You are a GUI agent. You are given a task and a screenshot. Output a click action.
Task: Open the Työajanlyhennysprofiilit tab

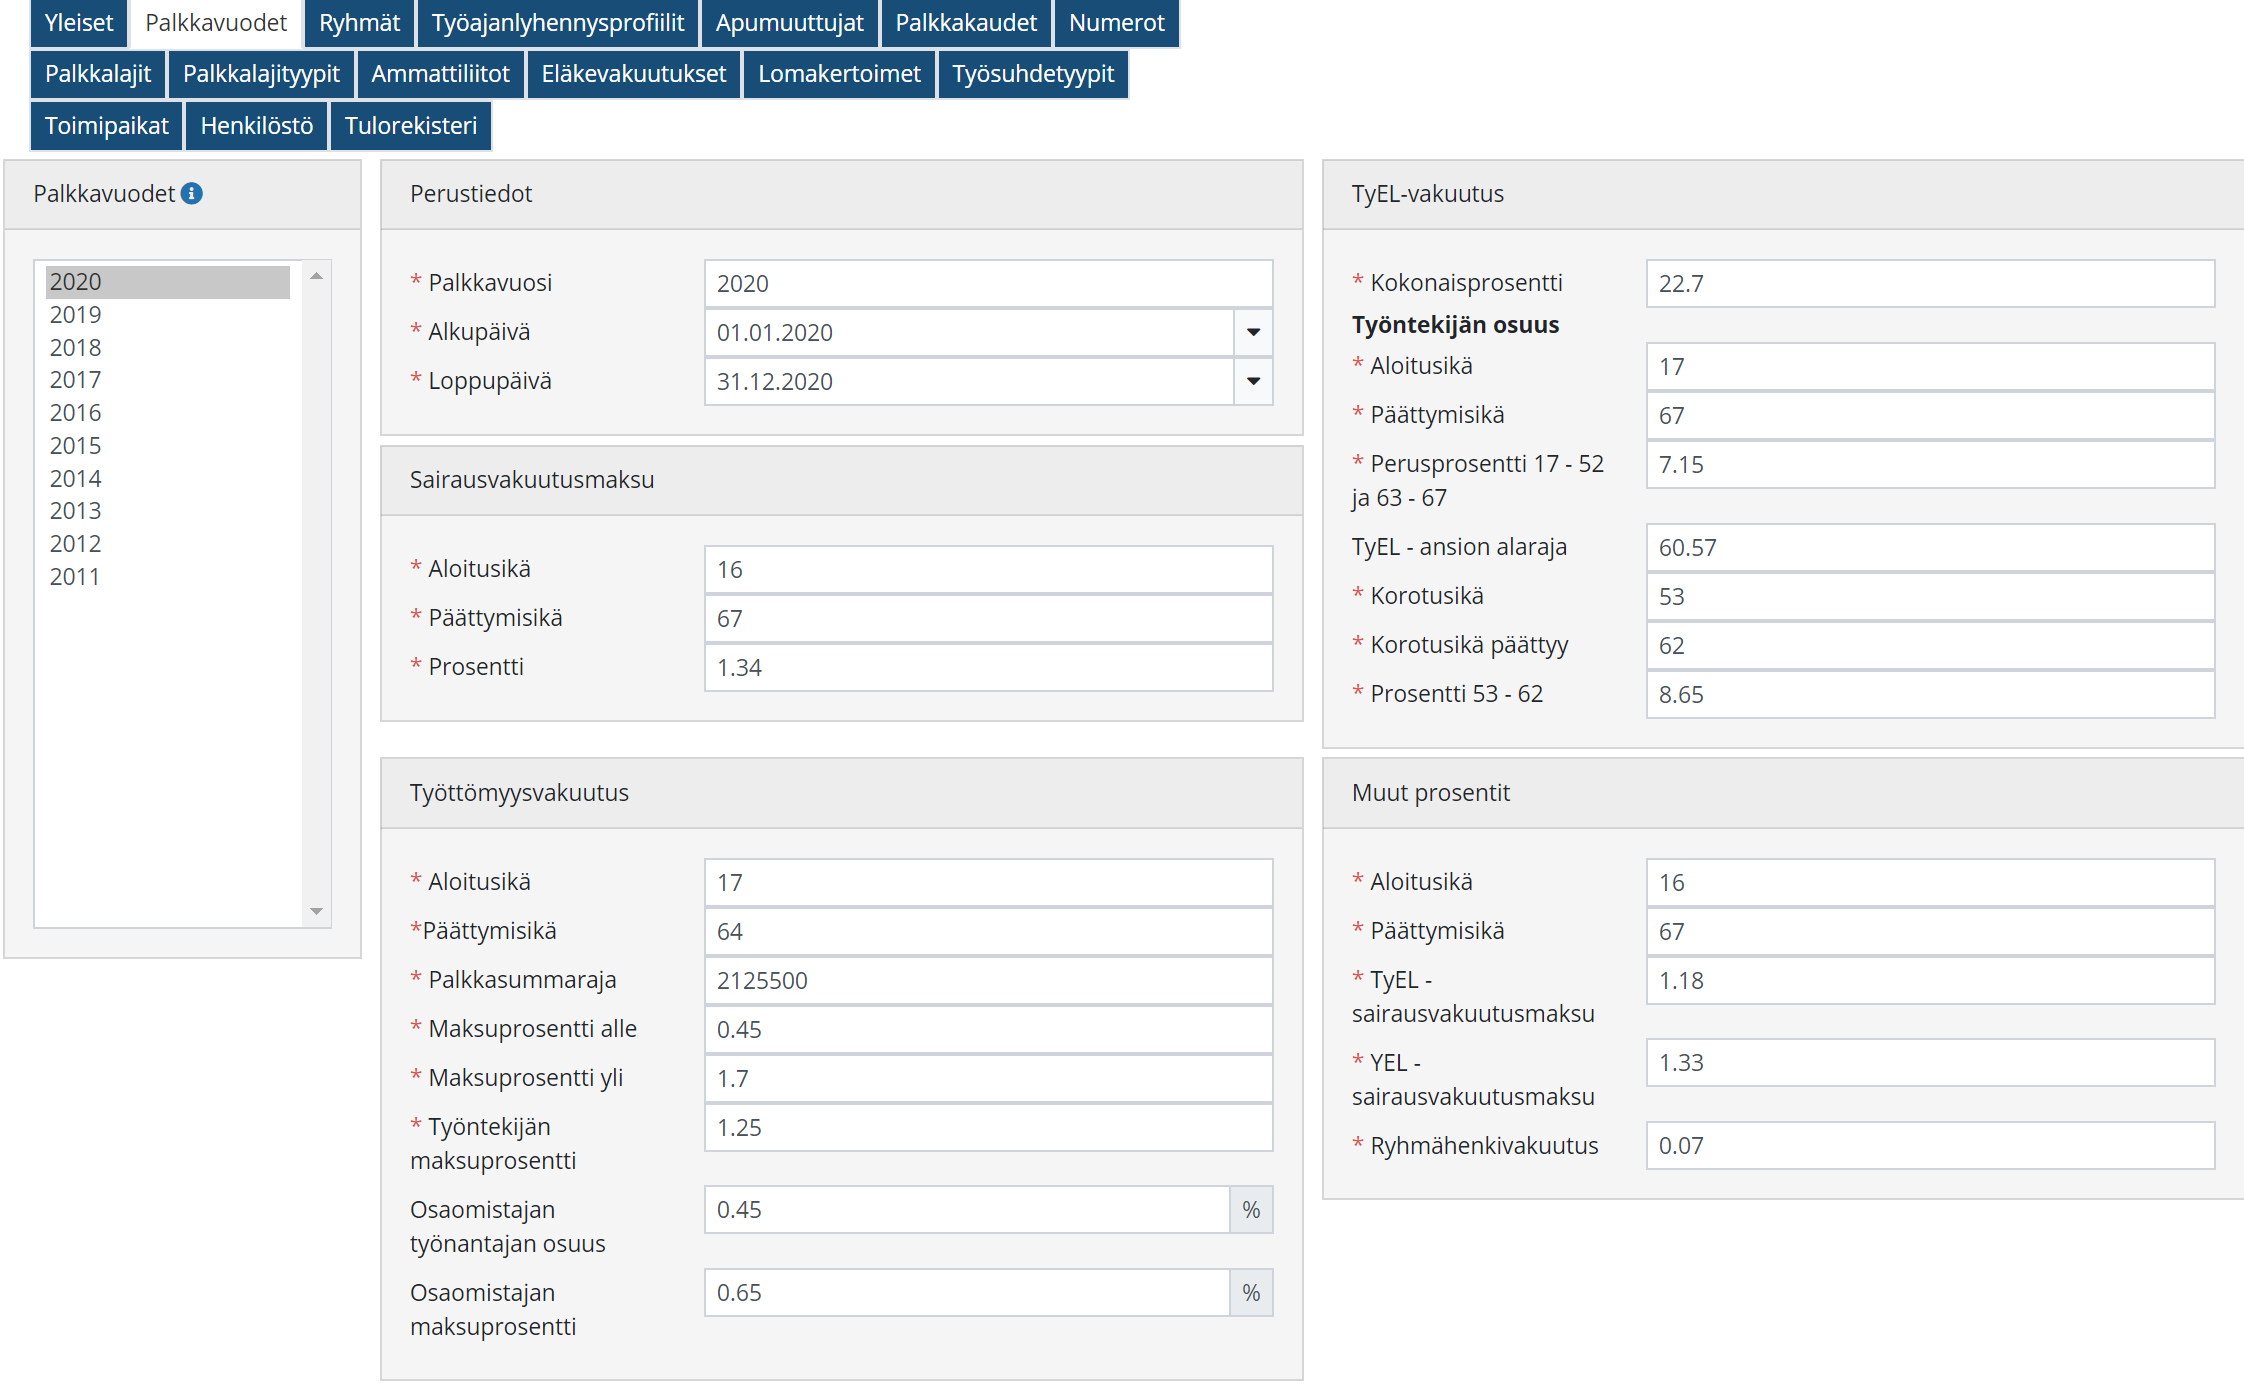[x=557, y=23]
